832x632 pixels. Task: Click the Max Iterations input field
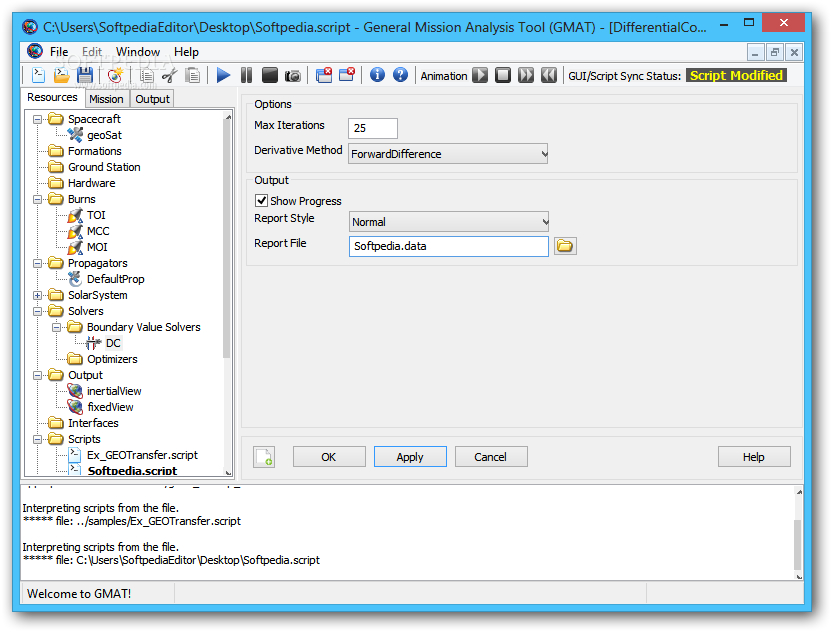point(372,128)
